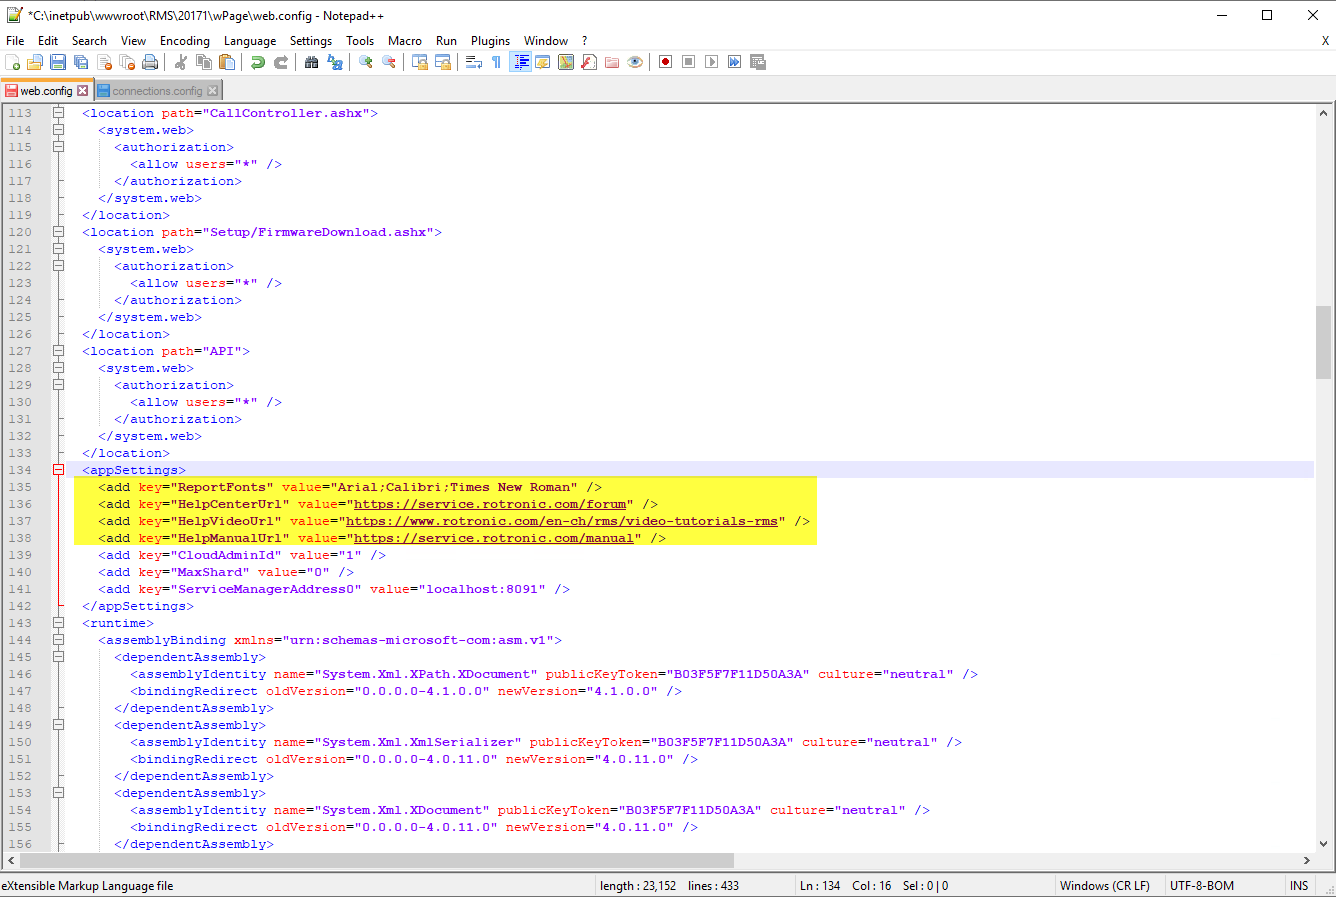Collapse the dependentAssembly block on line 153

pos(58,793)
